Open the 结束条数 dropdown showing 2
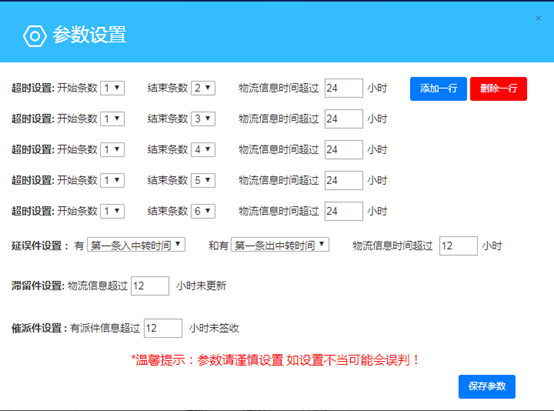 (x=203, y=88)
